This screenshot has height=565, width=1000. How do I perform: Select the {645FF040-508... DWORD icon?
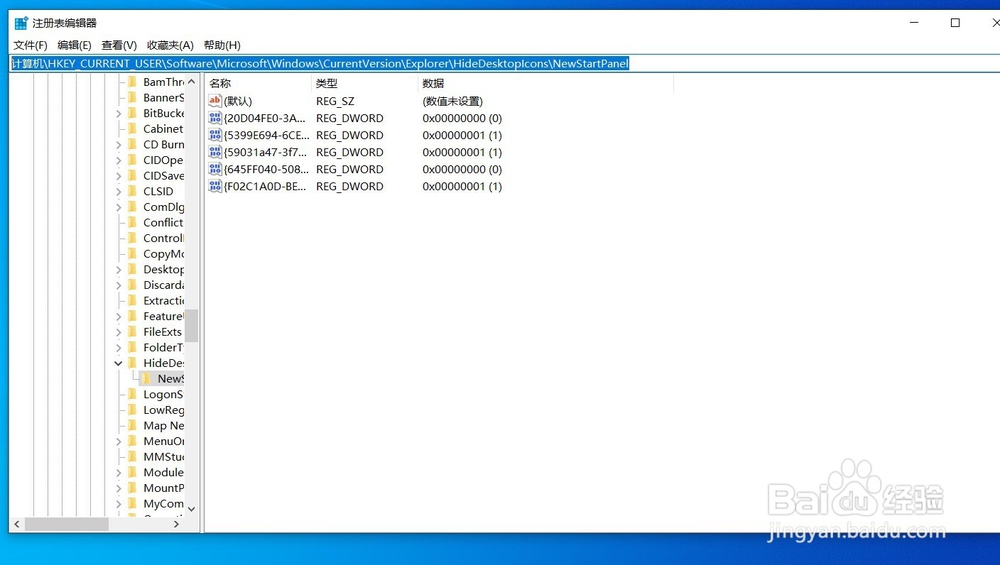pos(215,169)
